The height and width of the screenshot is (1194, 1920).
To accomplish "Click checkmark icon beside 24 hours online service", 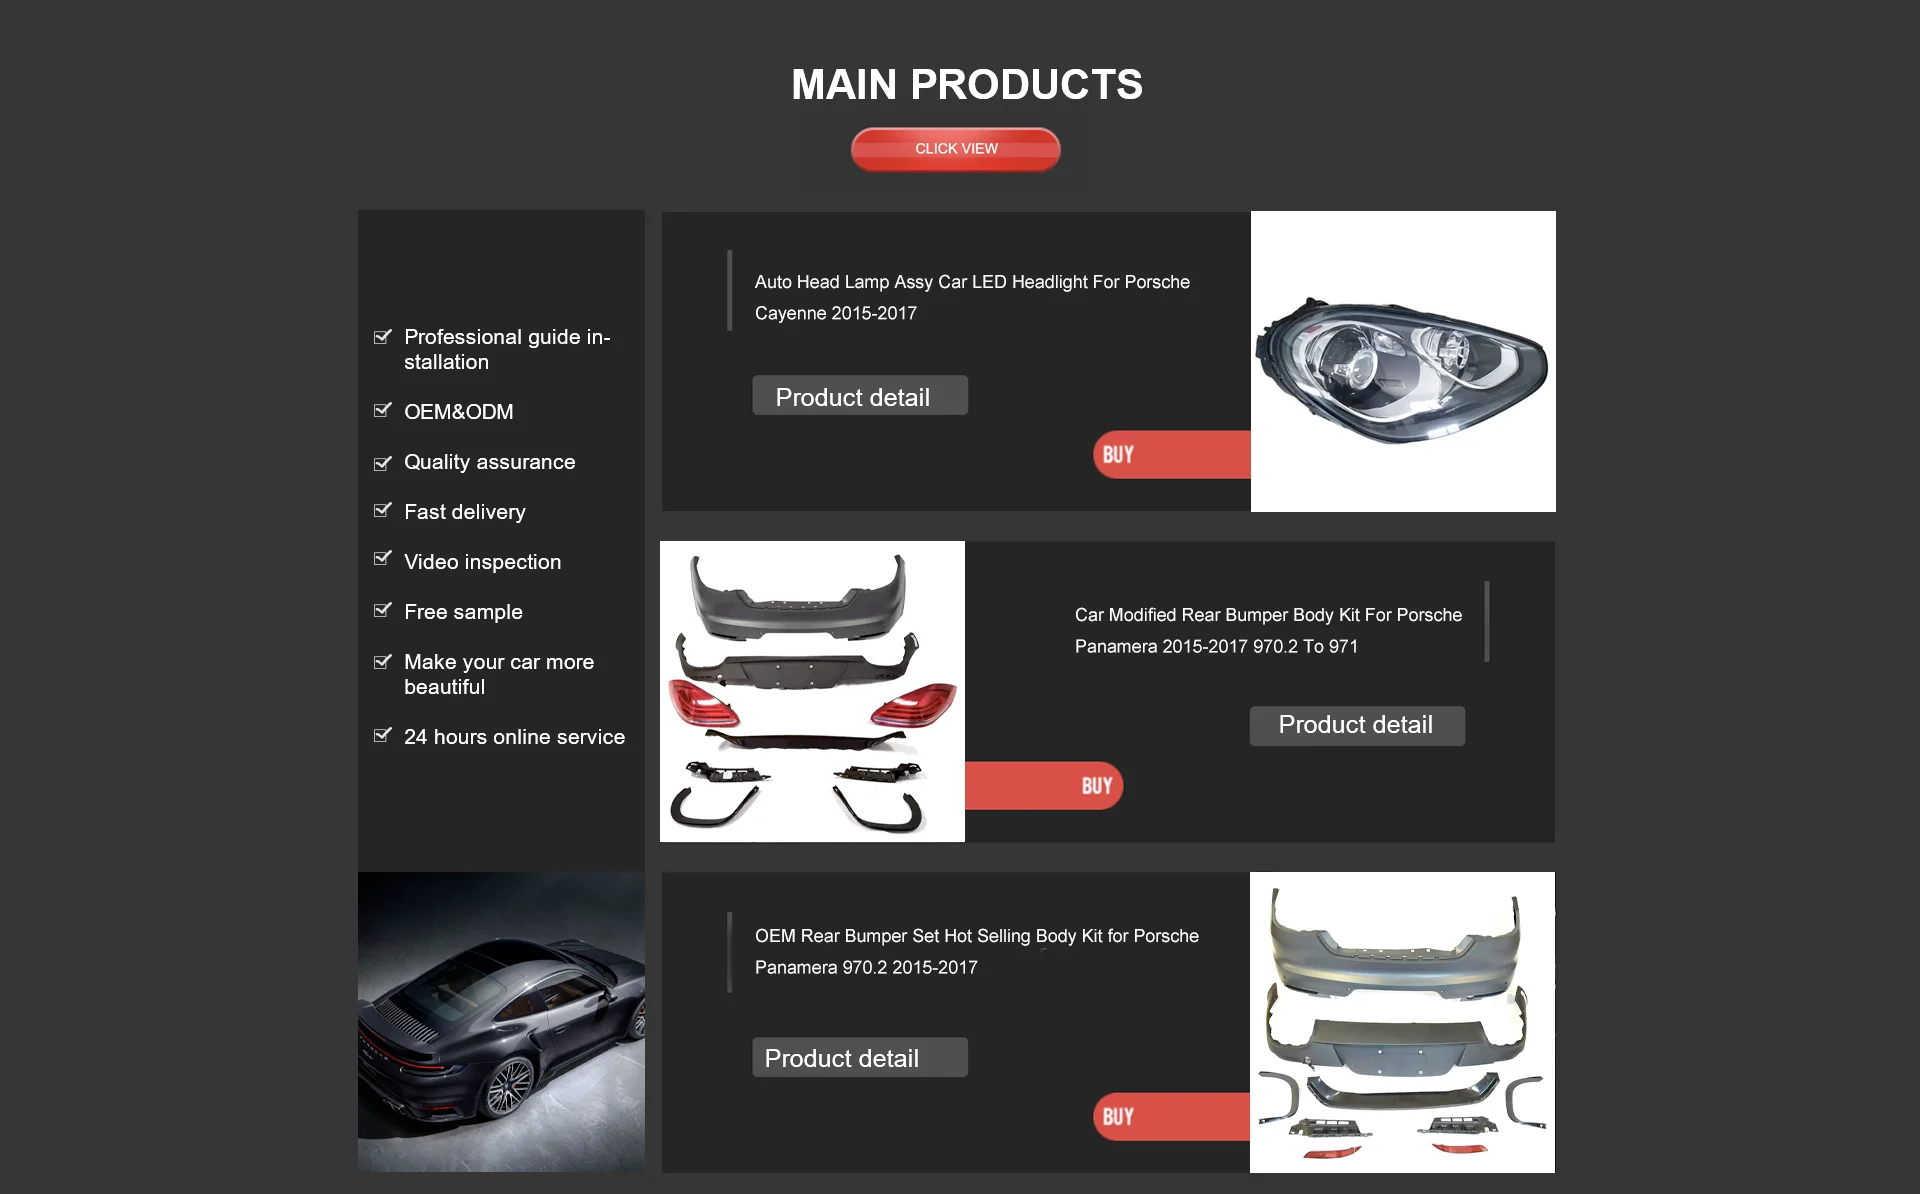I will 382,735.
